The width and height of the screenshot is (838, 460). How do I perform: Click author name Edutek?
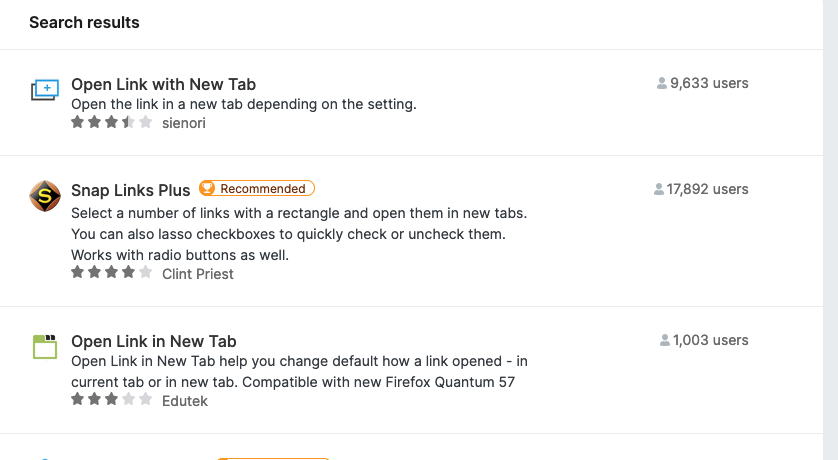click(x=185, y=400)
